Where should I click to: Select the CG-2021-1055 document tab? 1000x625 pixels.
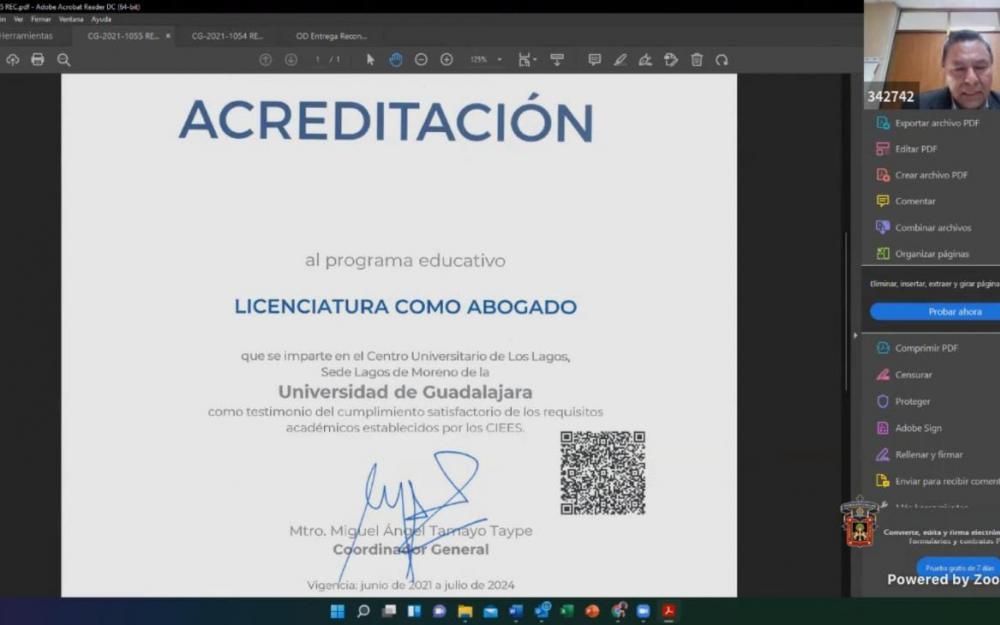pos(123,36)
